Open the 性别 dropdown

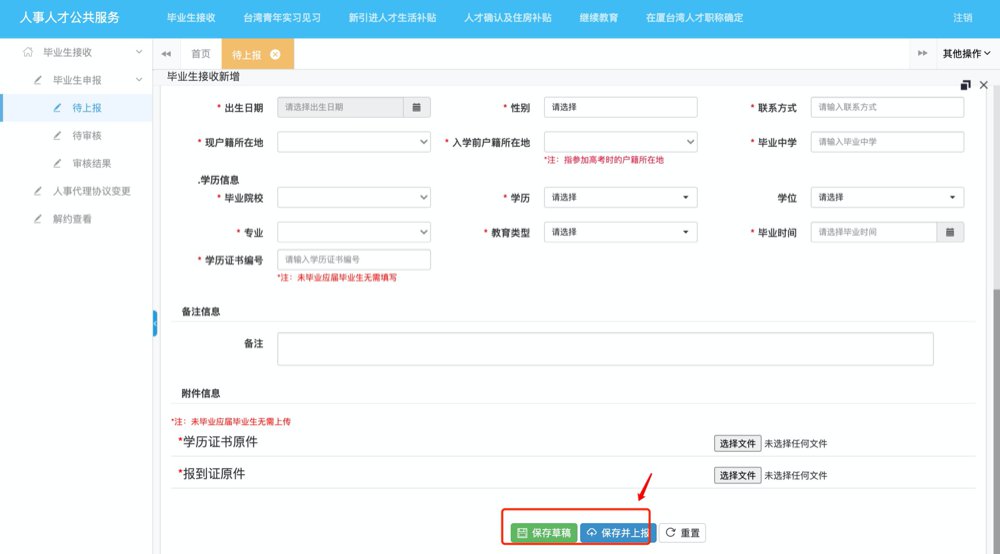point(619,107)
